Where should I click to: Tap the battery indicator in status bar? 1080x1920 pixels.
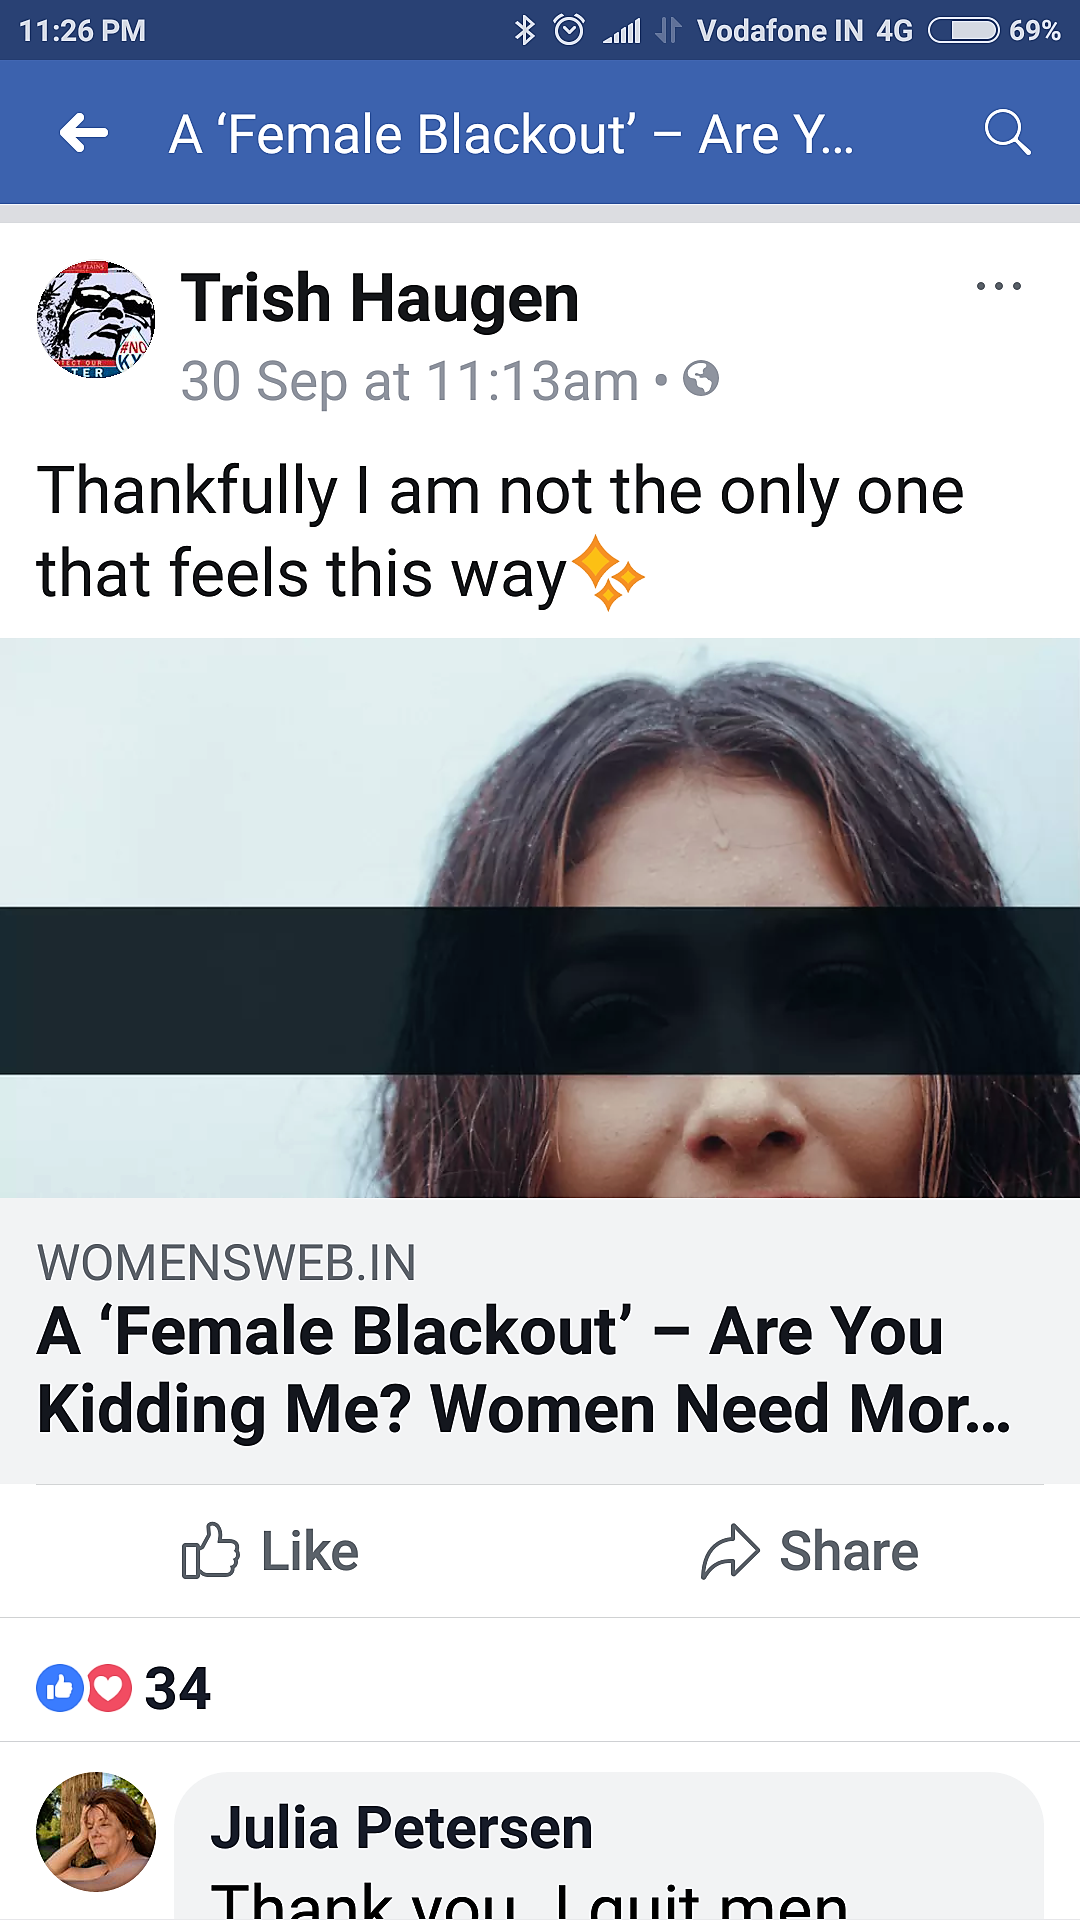tap(964, 31)
